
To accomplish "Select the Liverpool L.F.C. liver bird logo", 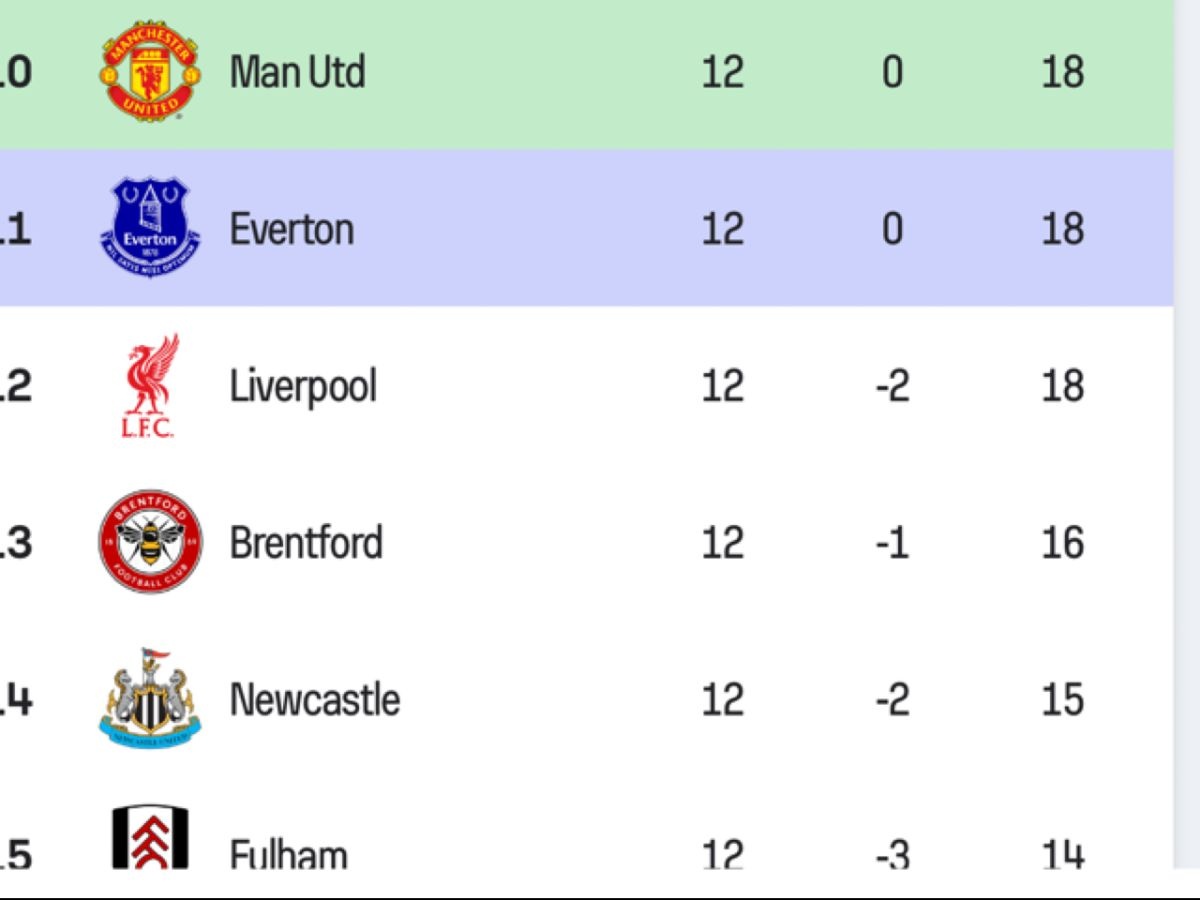I will pos(150,386).
